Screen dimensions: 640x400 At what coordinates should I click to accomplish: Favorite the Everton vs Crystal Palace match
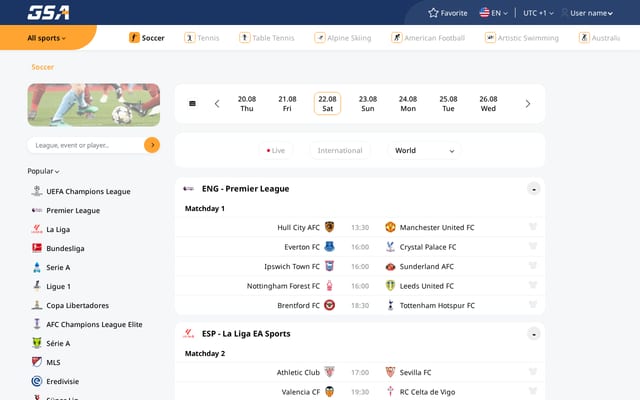pos(533,246)
